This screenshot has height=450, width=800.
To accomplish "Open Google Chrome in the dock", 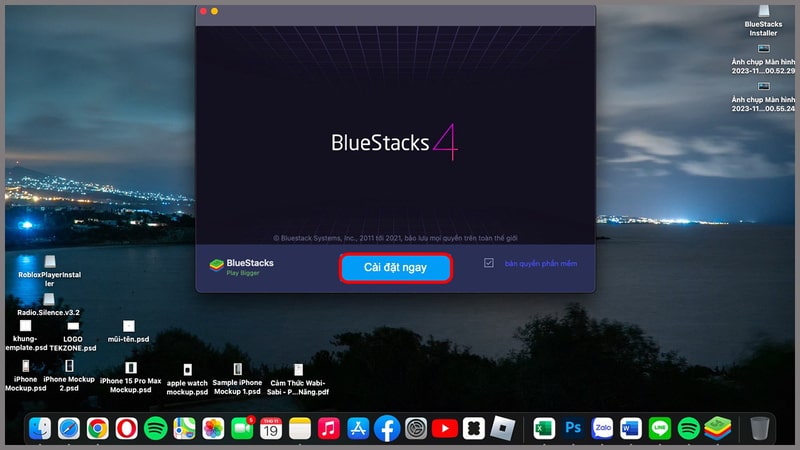I will [97, 428].
